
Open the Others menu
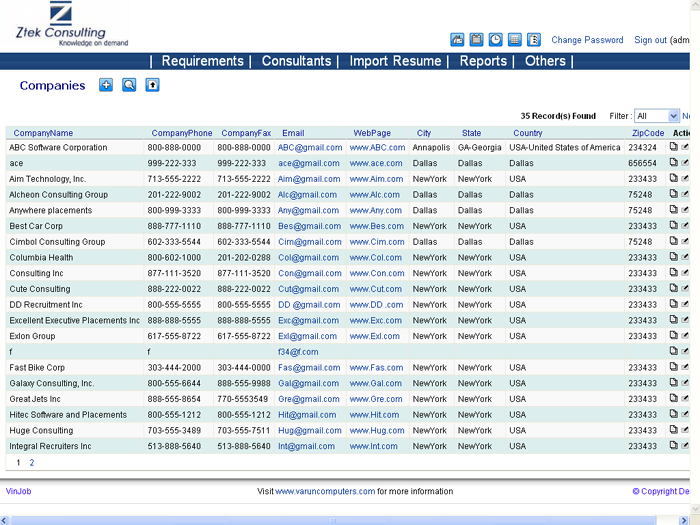(x=545, y=61)
